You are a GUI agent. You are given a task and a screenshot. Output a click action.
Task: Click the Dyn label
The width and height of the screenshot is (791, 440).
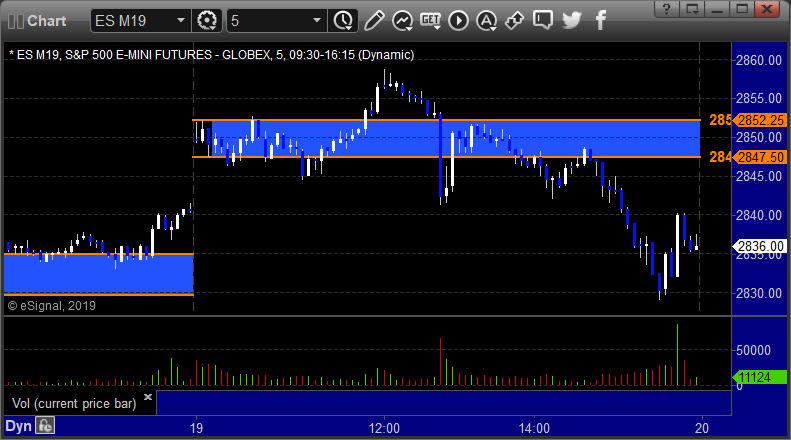coord(18,426)
